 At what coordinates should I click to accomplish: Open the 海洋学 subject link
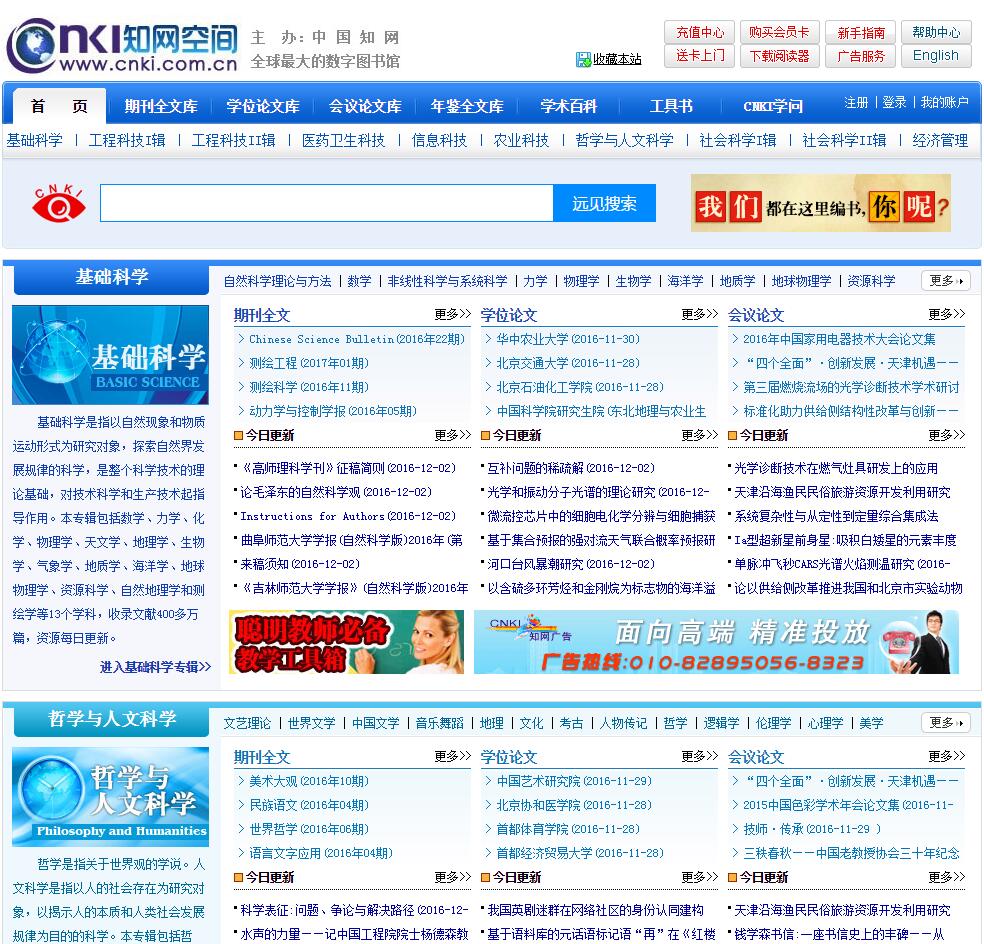(685, 281)
